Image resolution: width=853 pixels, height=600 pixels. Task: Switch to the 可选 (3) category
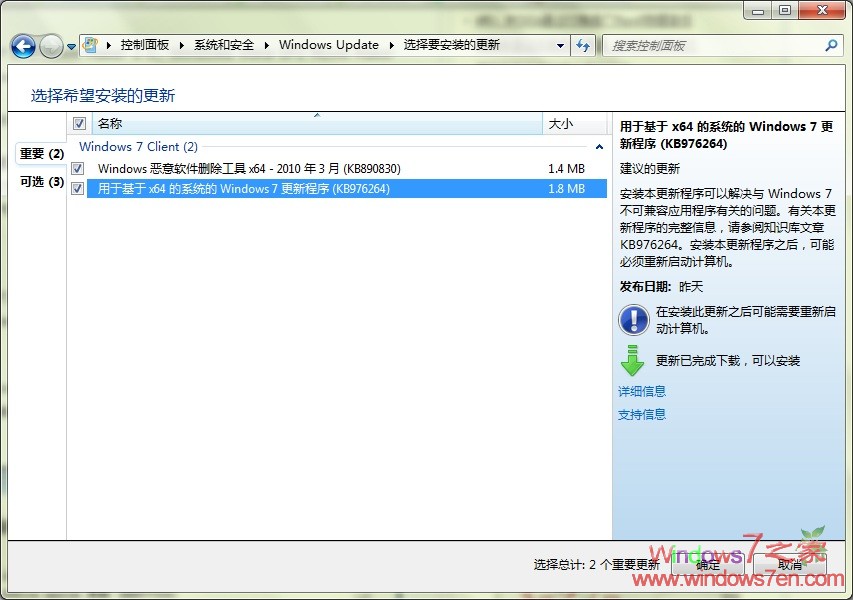point(40,182)
